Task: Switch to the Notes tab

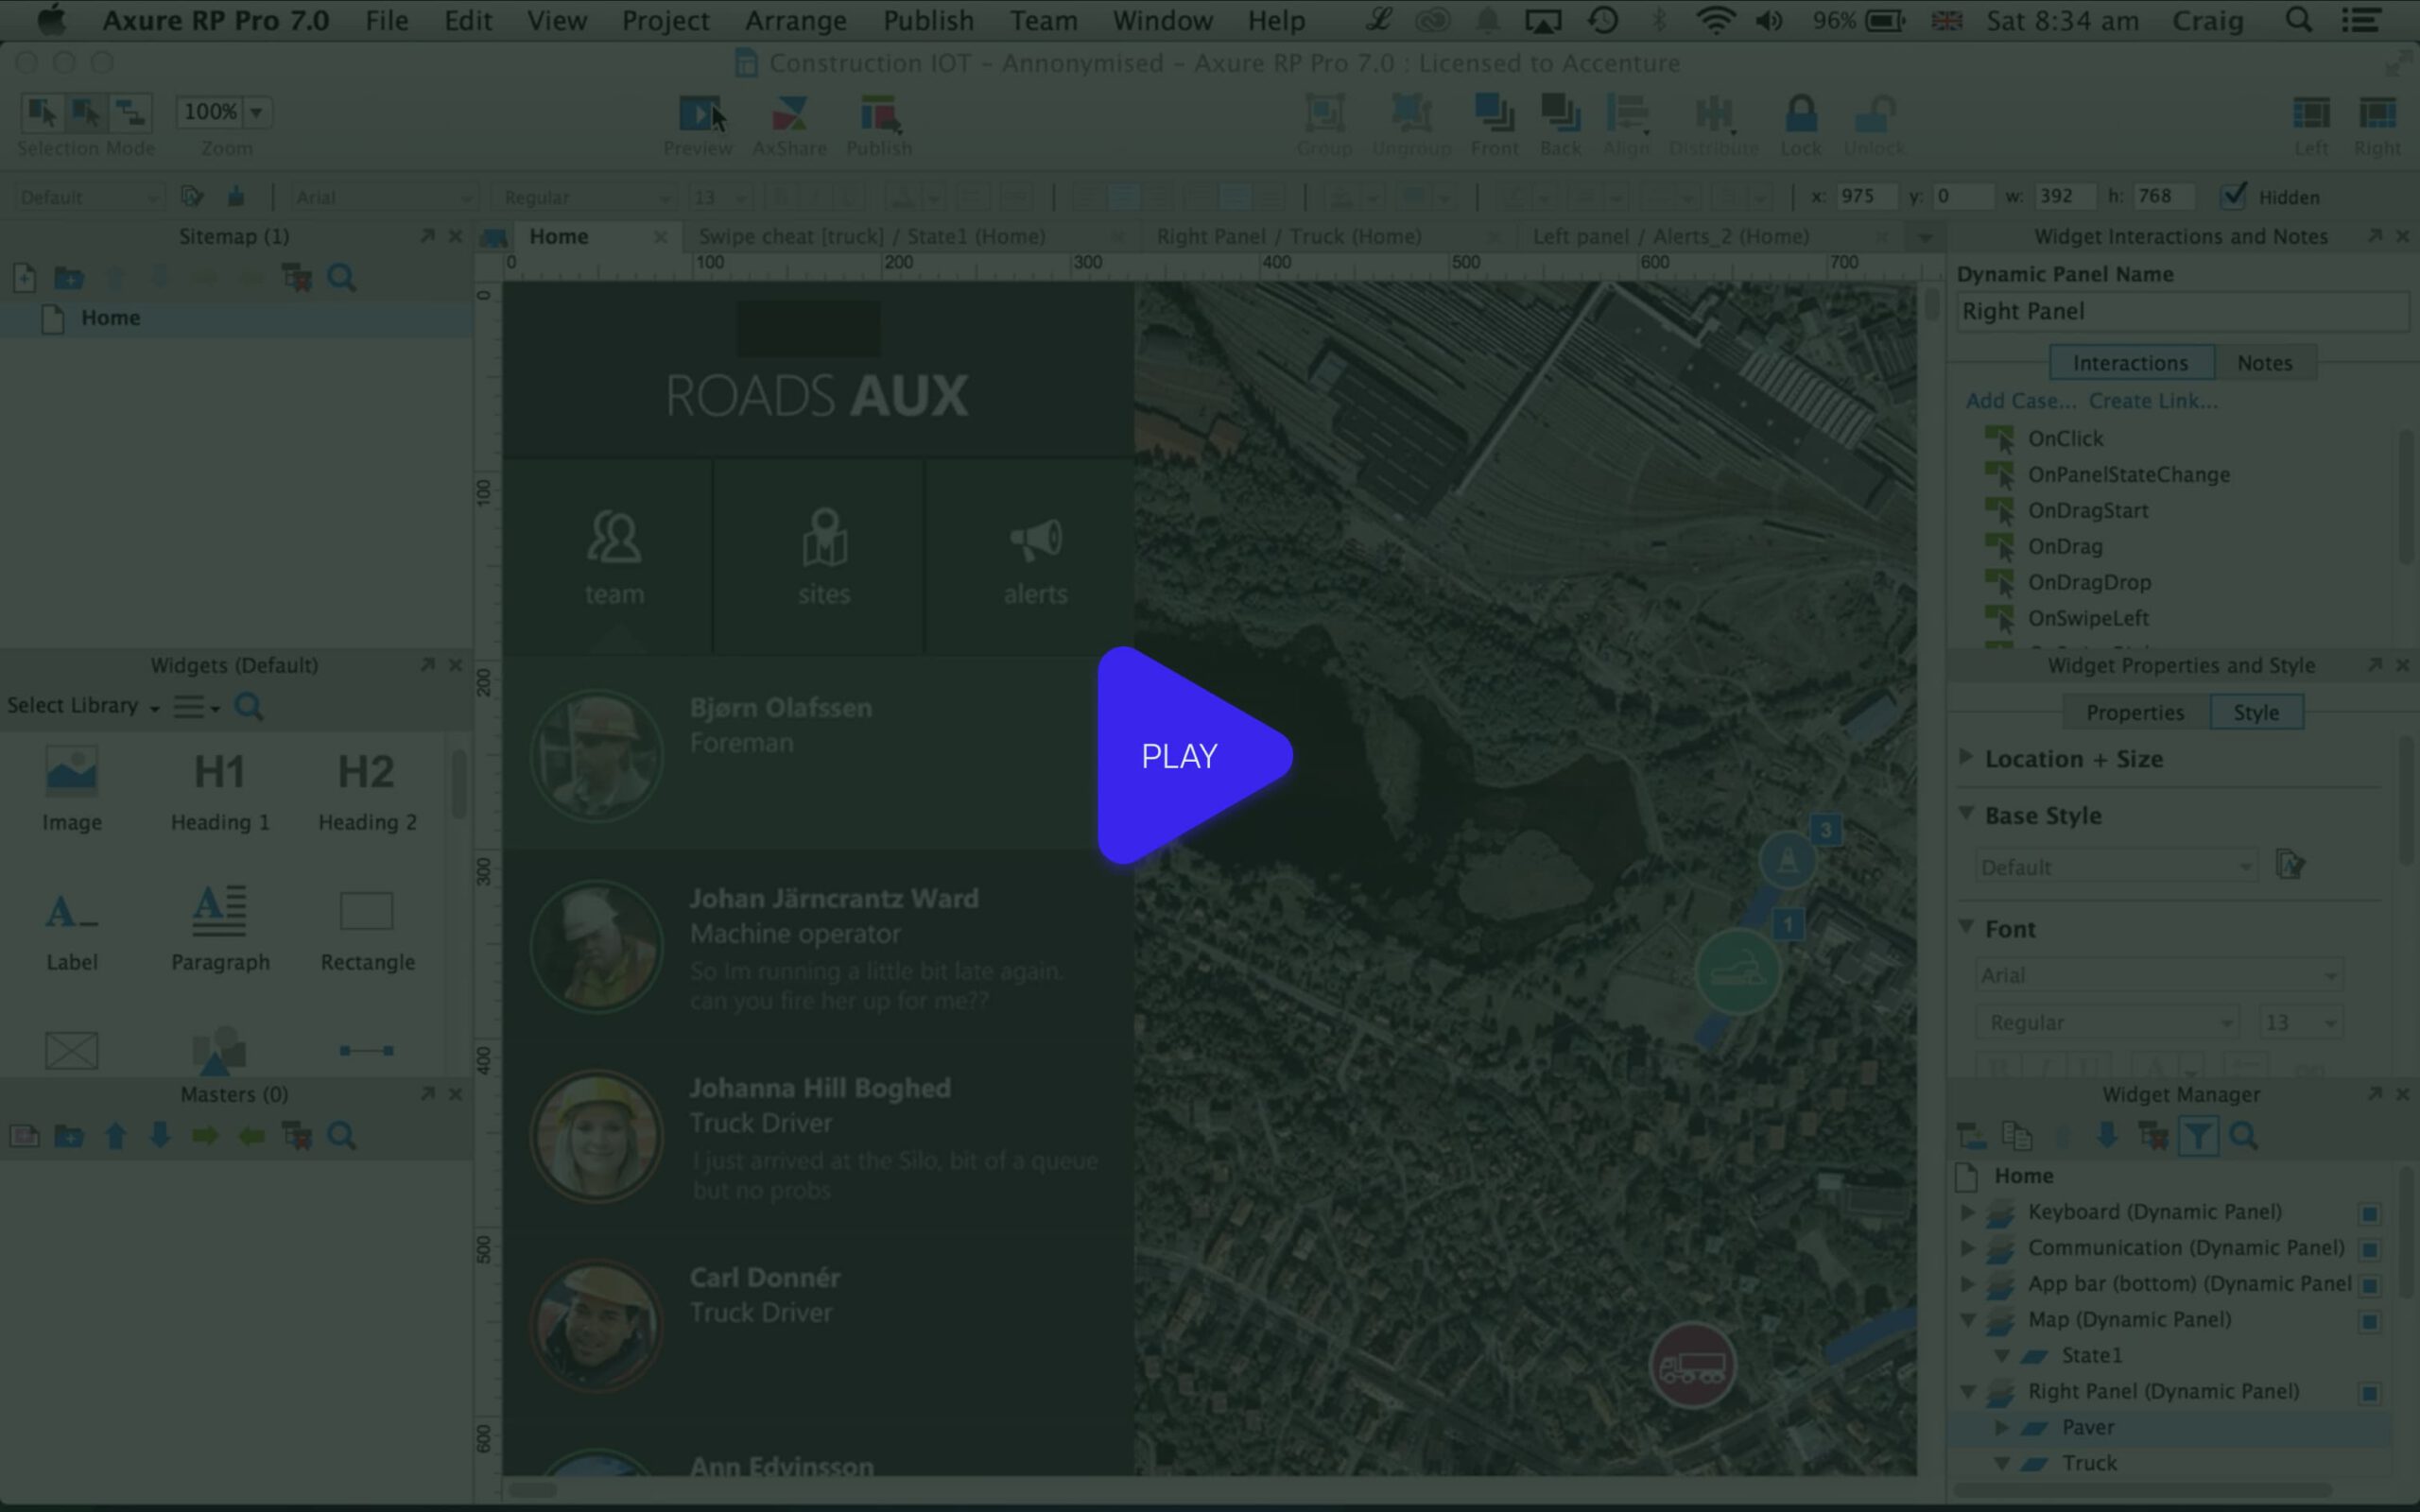Action: pyautogui.click(x=2264, y=363)
